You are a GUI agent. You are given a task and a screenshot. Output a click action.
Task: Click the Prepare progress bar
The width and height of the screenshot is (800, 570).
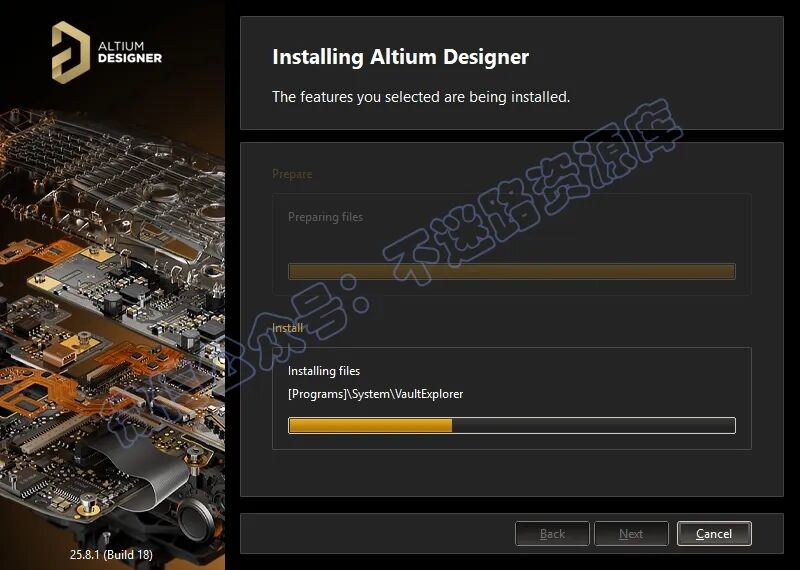tap(512, 271)
